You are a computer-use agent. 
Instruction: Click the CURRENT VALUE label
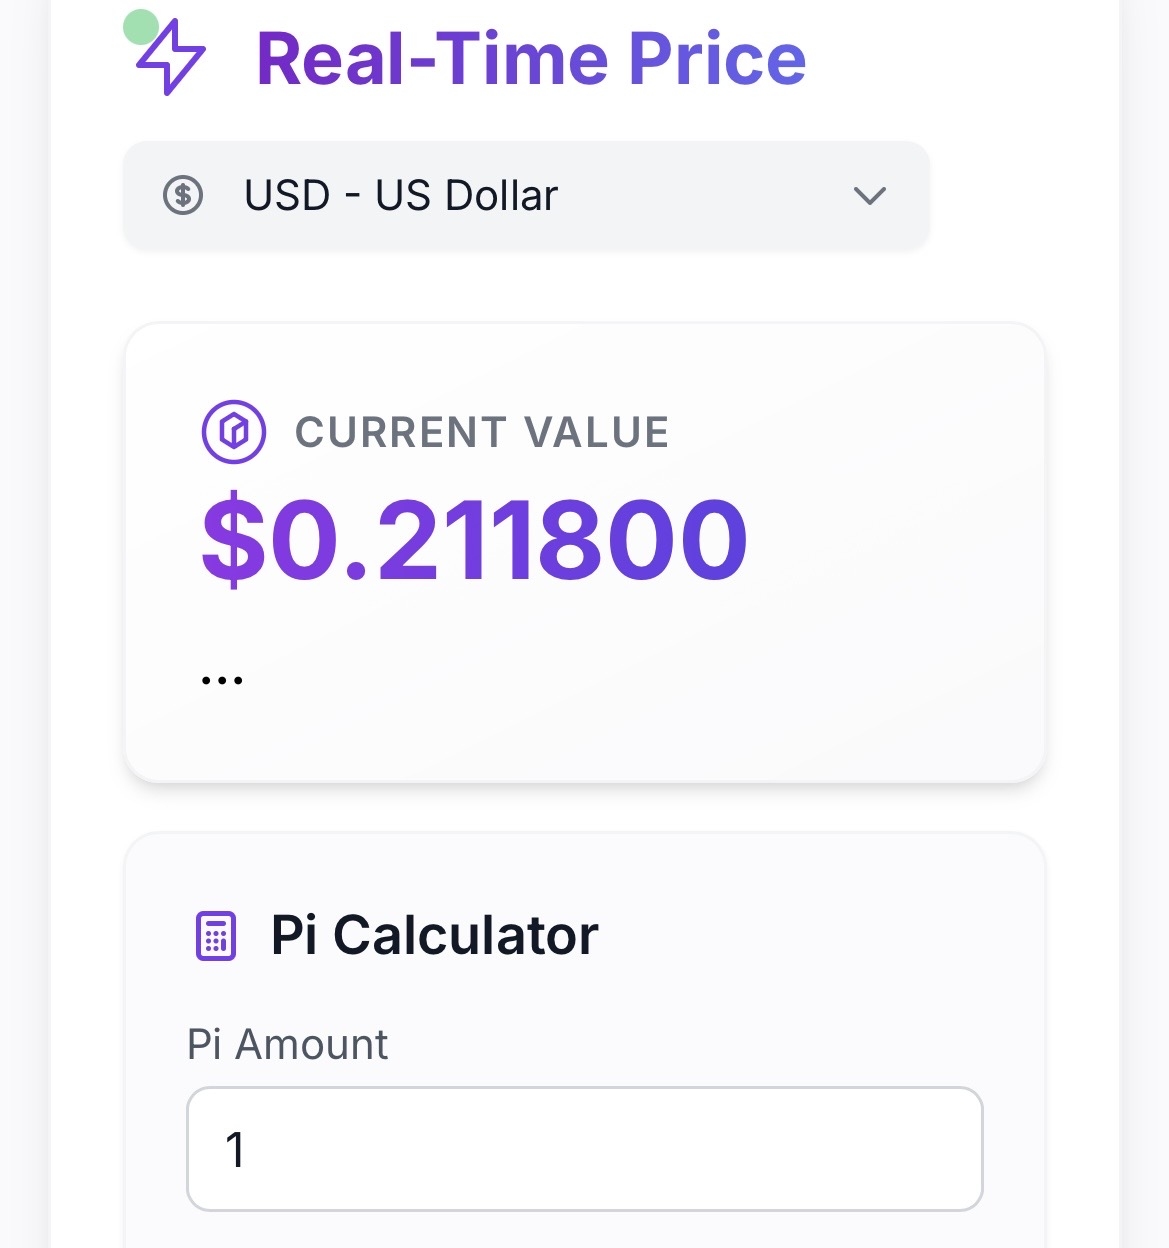click(482, 432)
